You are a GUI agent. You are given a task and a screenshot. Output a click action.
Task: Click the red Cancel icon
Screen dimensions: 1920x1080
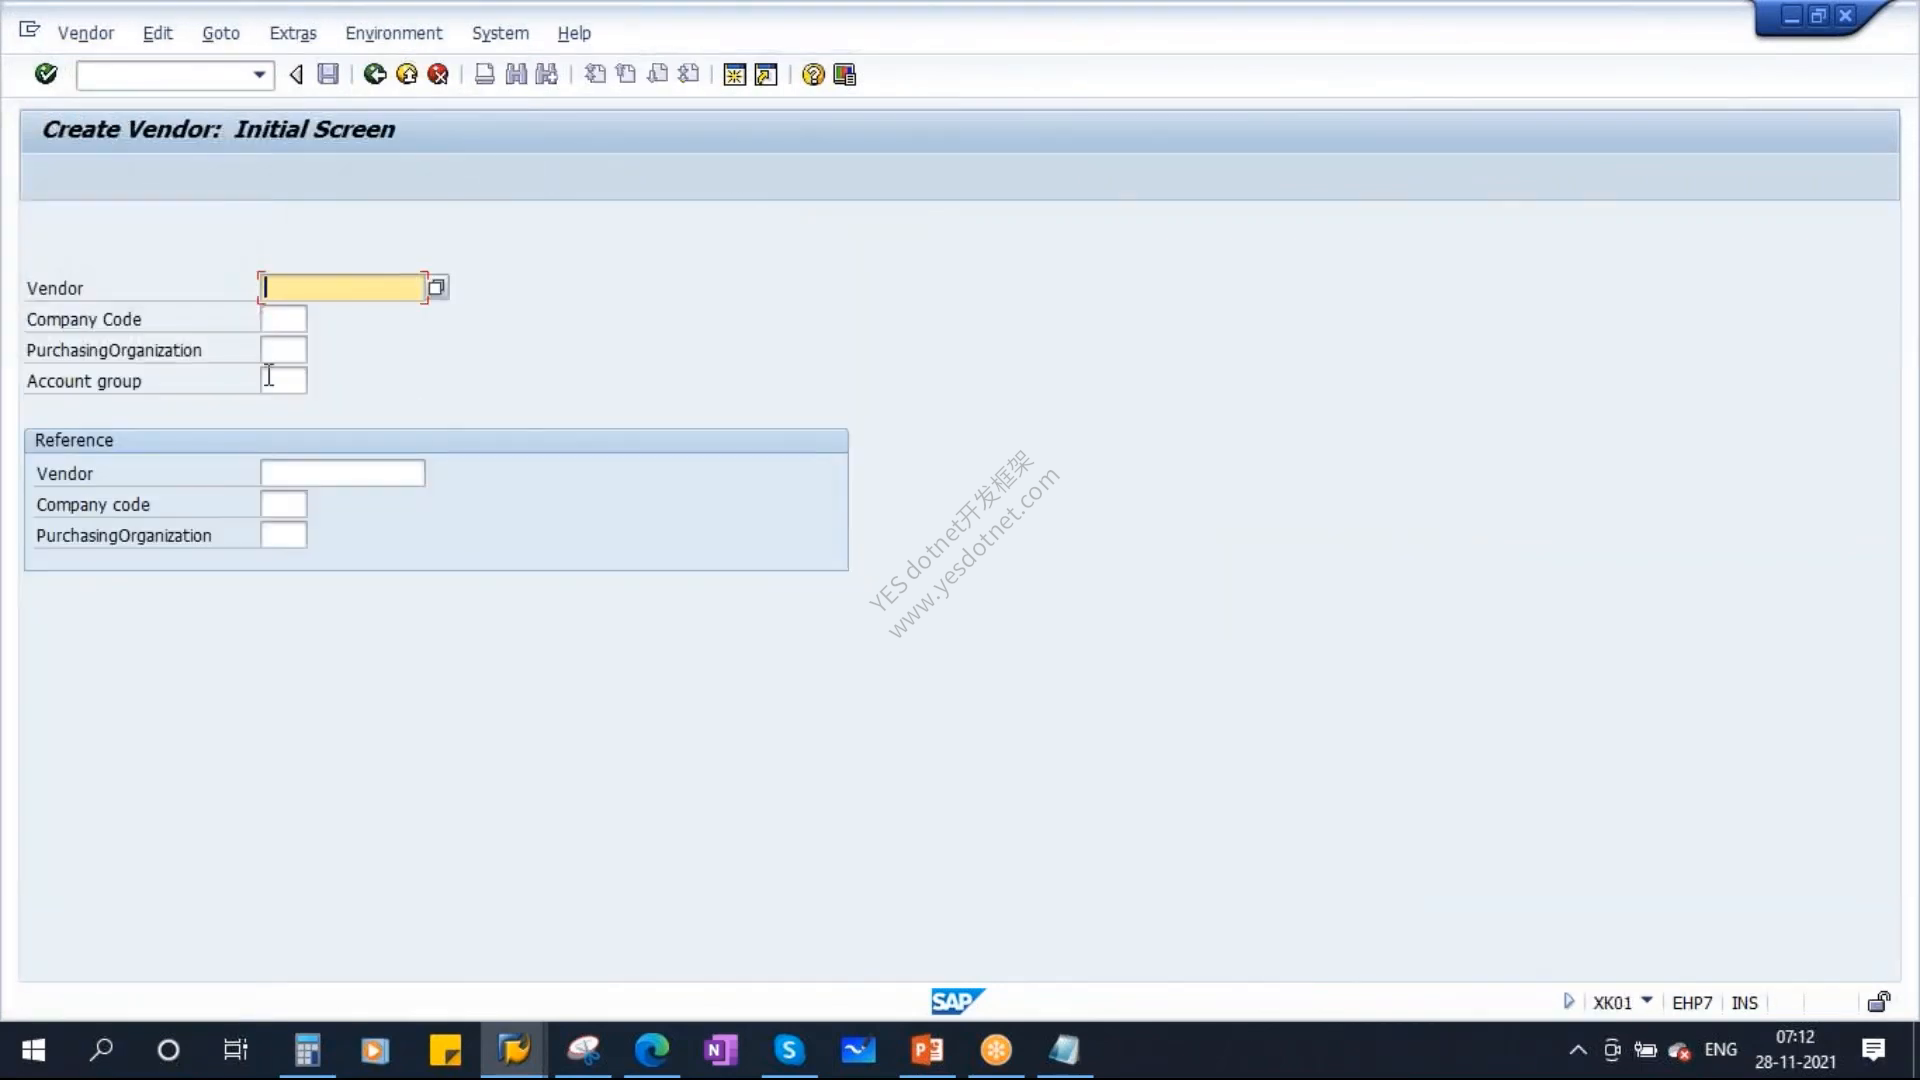coord(438,74)
